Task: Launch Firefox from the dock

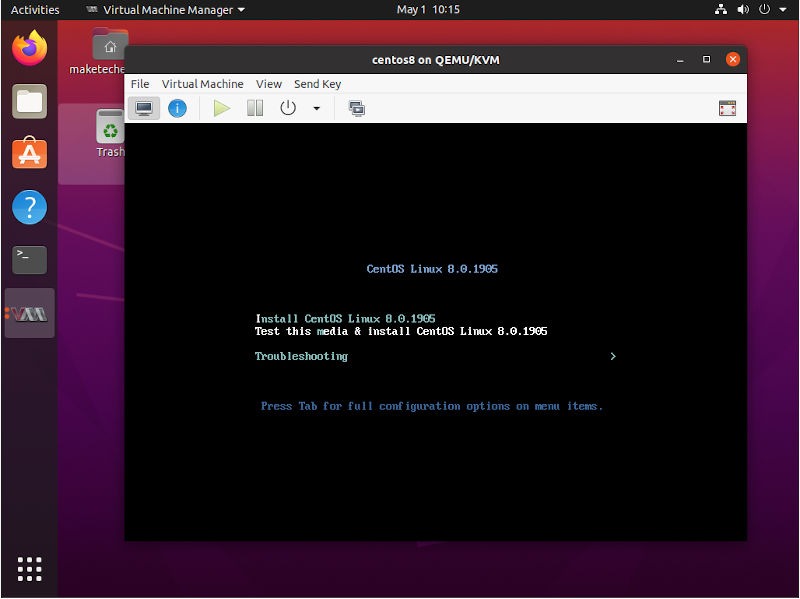Action: tap(29, 48)
